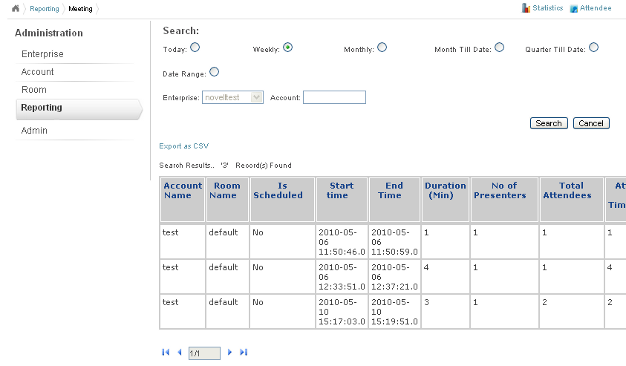The width and height of the screenshot is (626, 366).
Task: Click the page number field 1/1
Action: tap(204, 353)
